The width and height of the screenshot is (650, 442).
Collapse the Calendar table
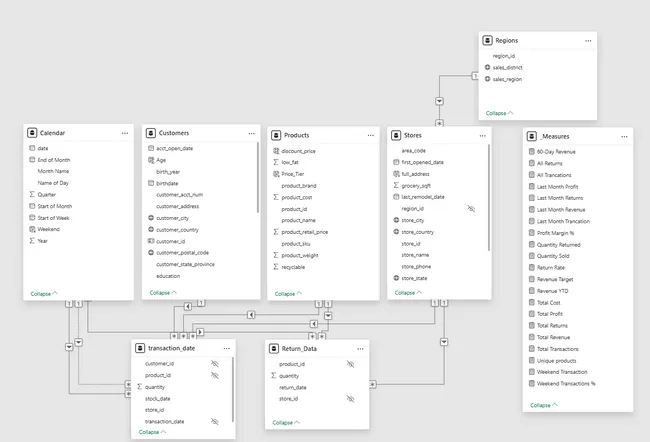point(44,294)
